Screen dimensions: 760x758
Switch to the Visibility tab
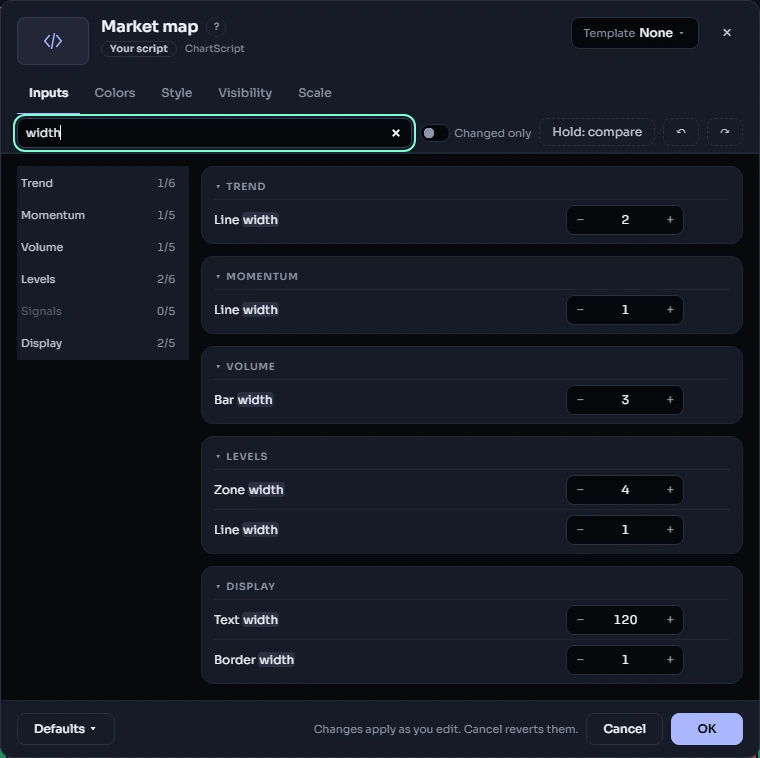tap(245, 93)
